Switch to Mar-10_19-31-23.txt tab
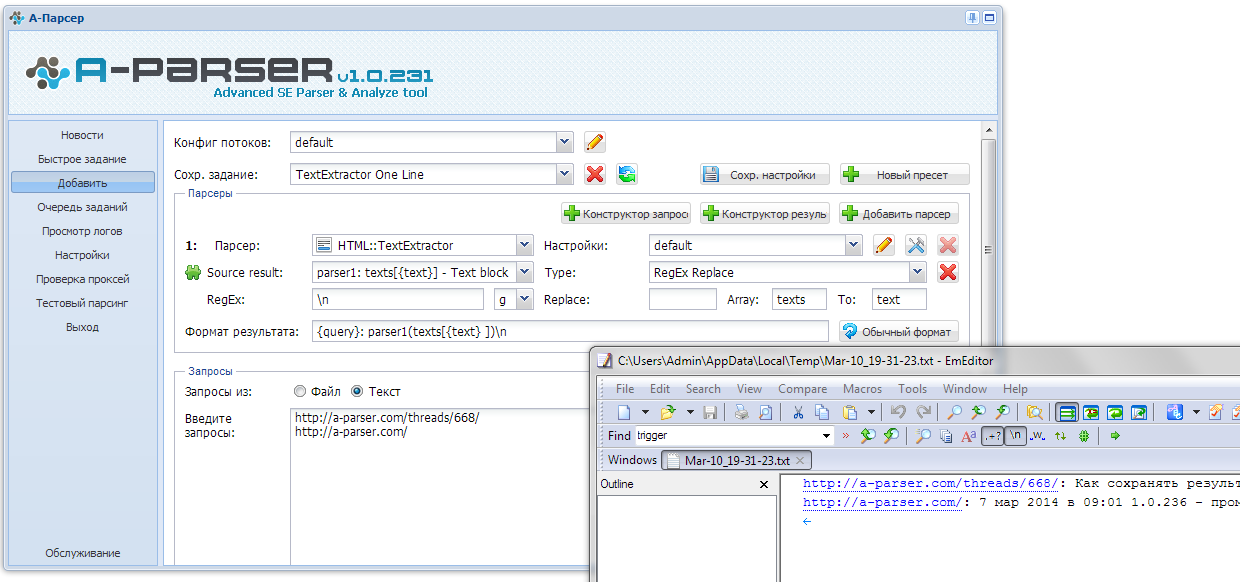Viewport: 1240px width, 582px height. click(736, 460)
